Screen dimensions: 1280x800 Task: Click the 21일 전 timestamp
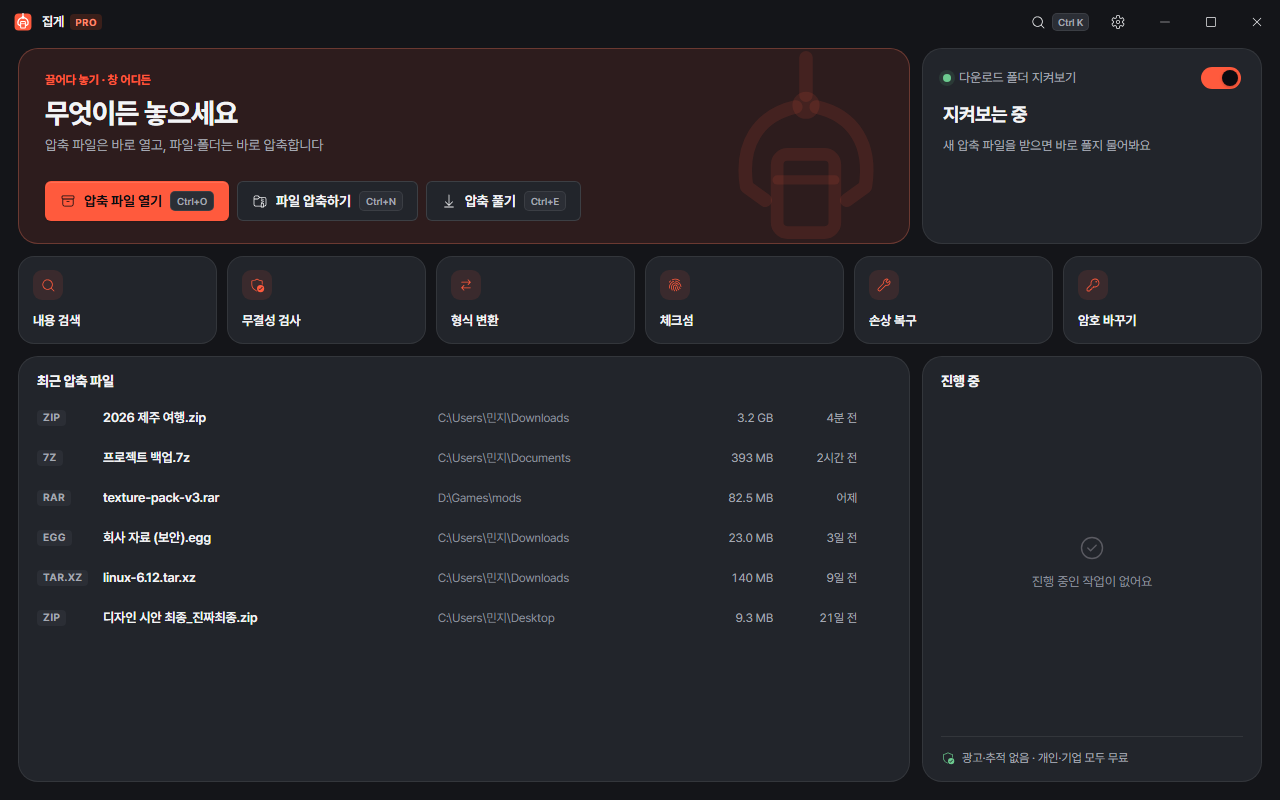tap(839, 618)
